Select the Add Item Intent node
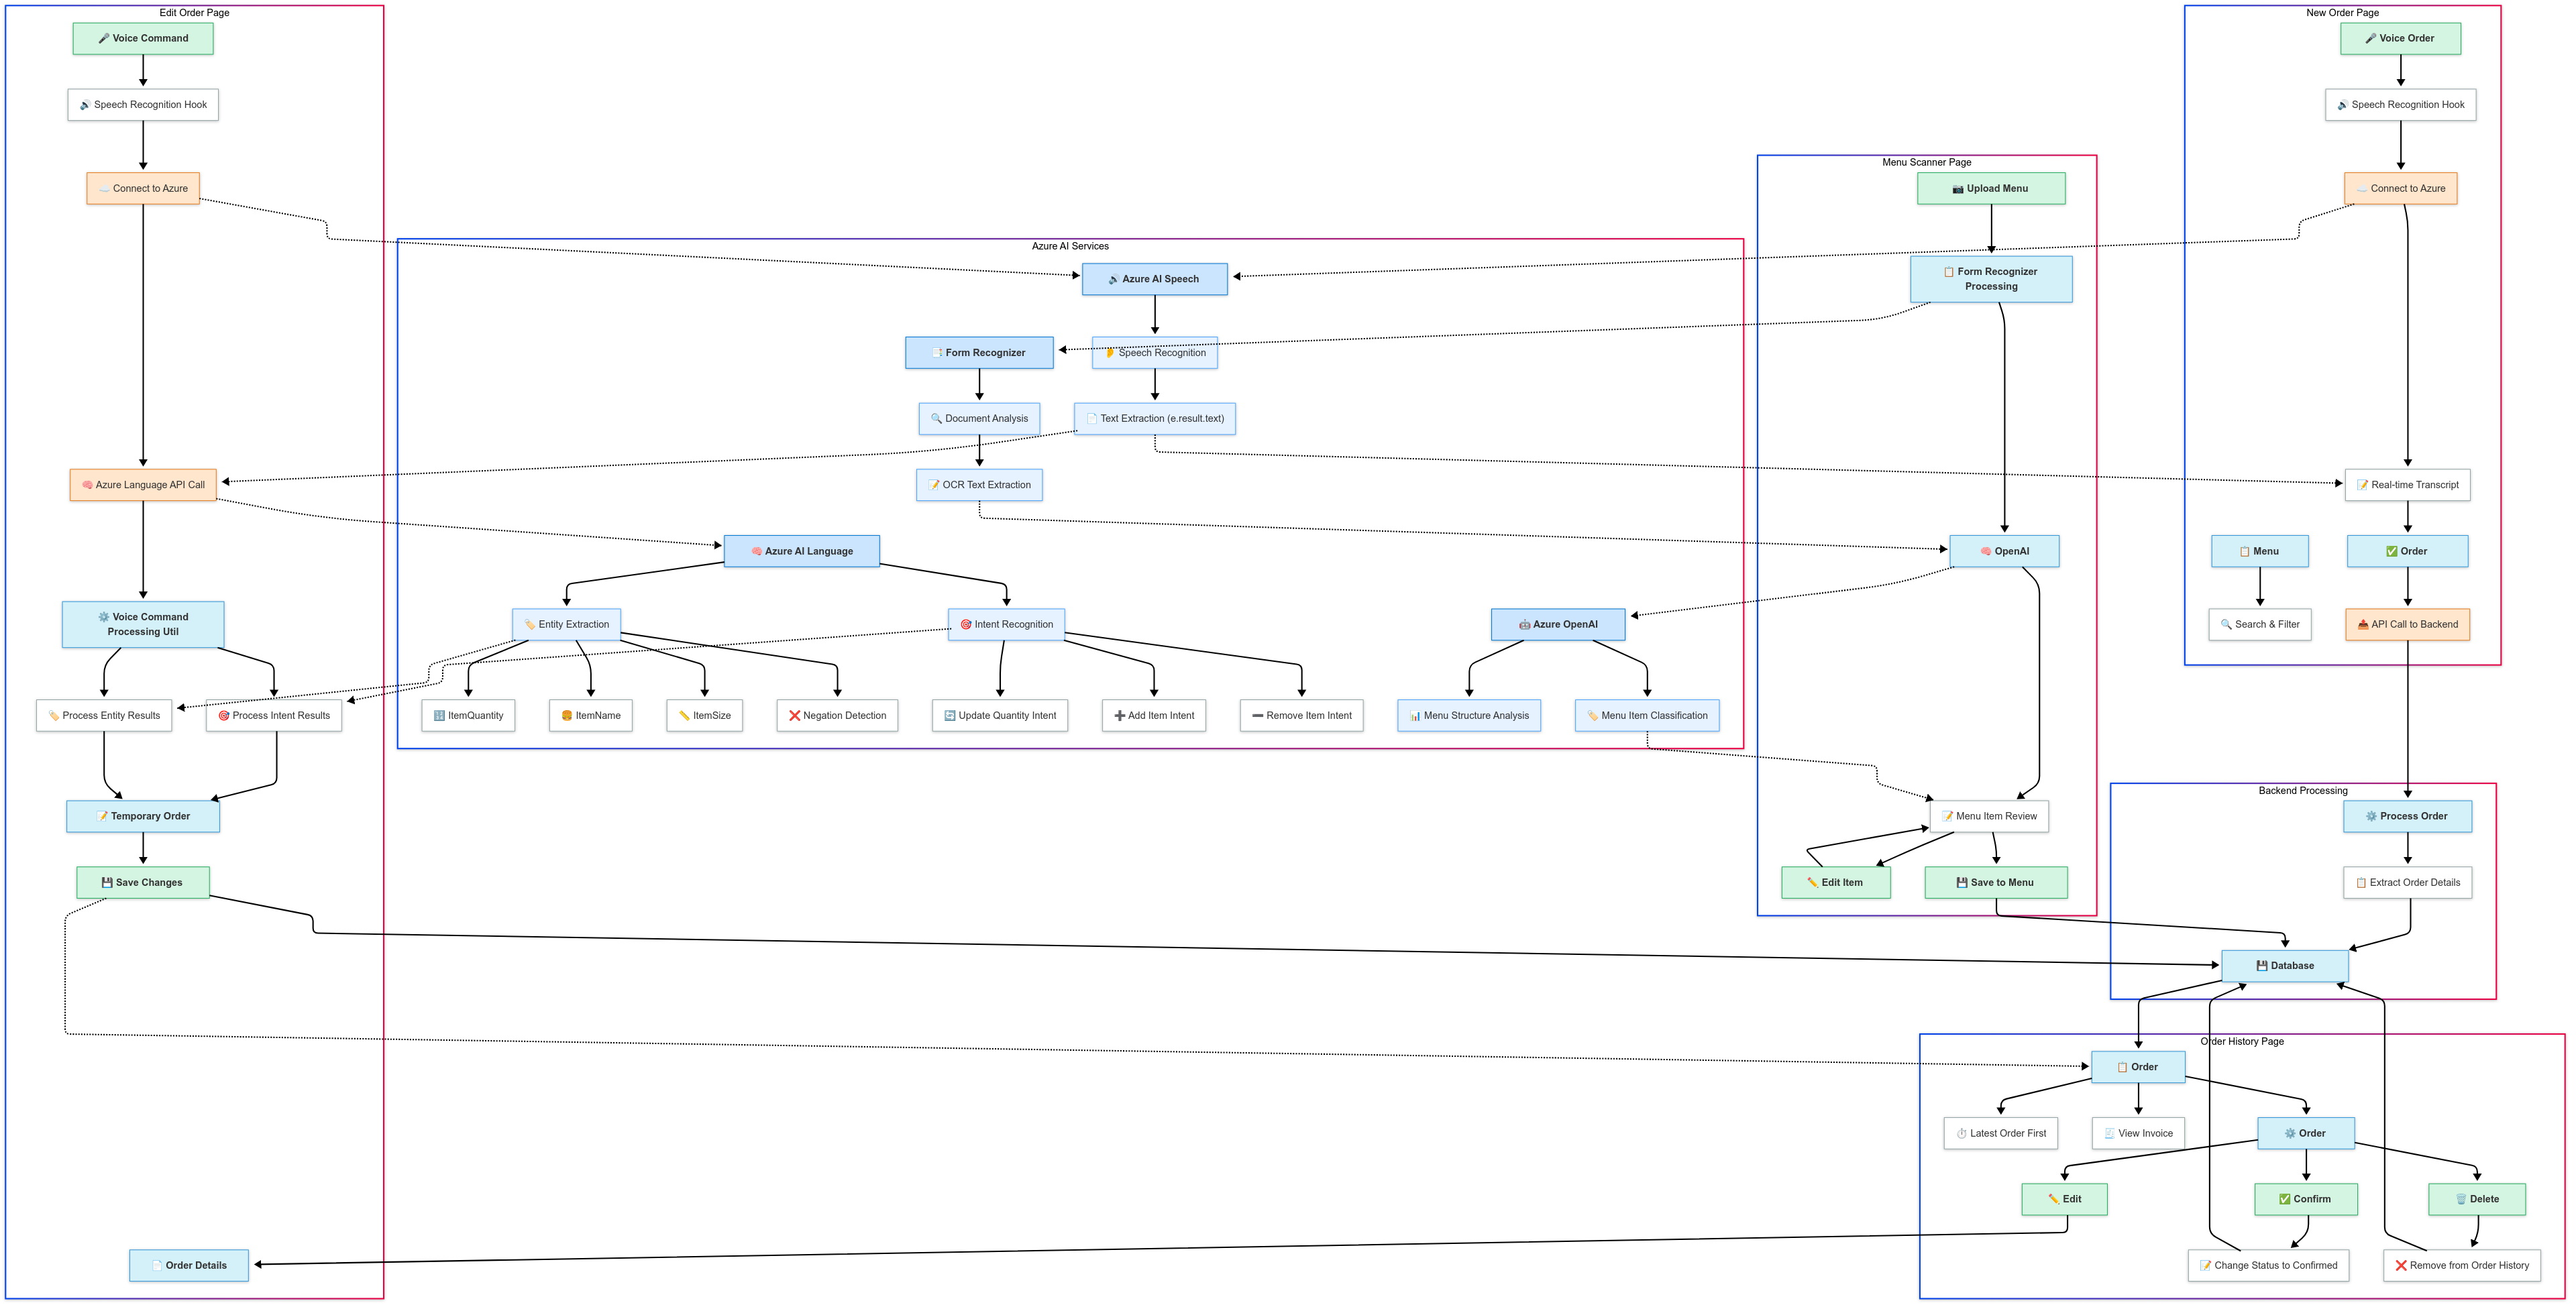 (1154, 716)
